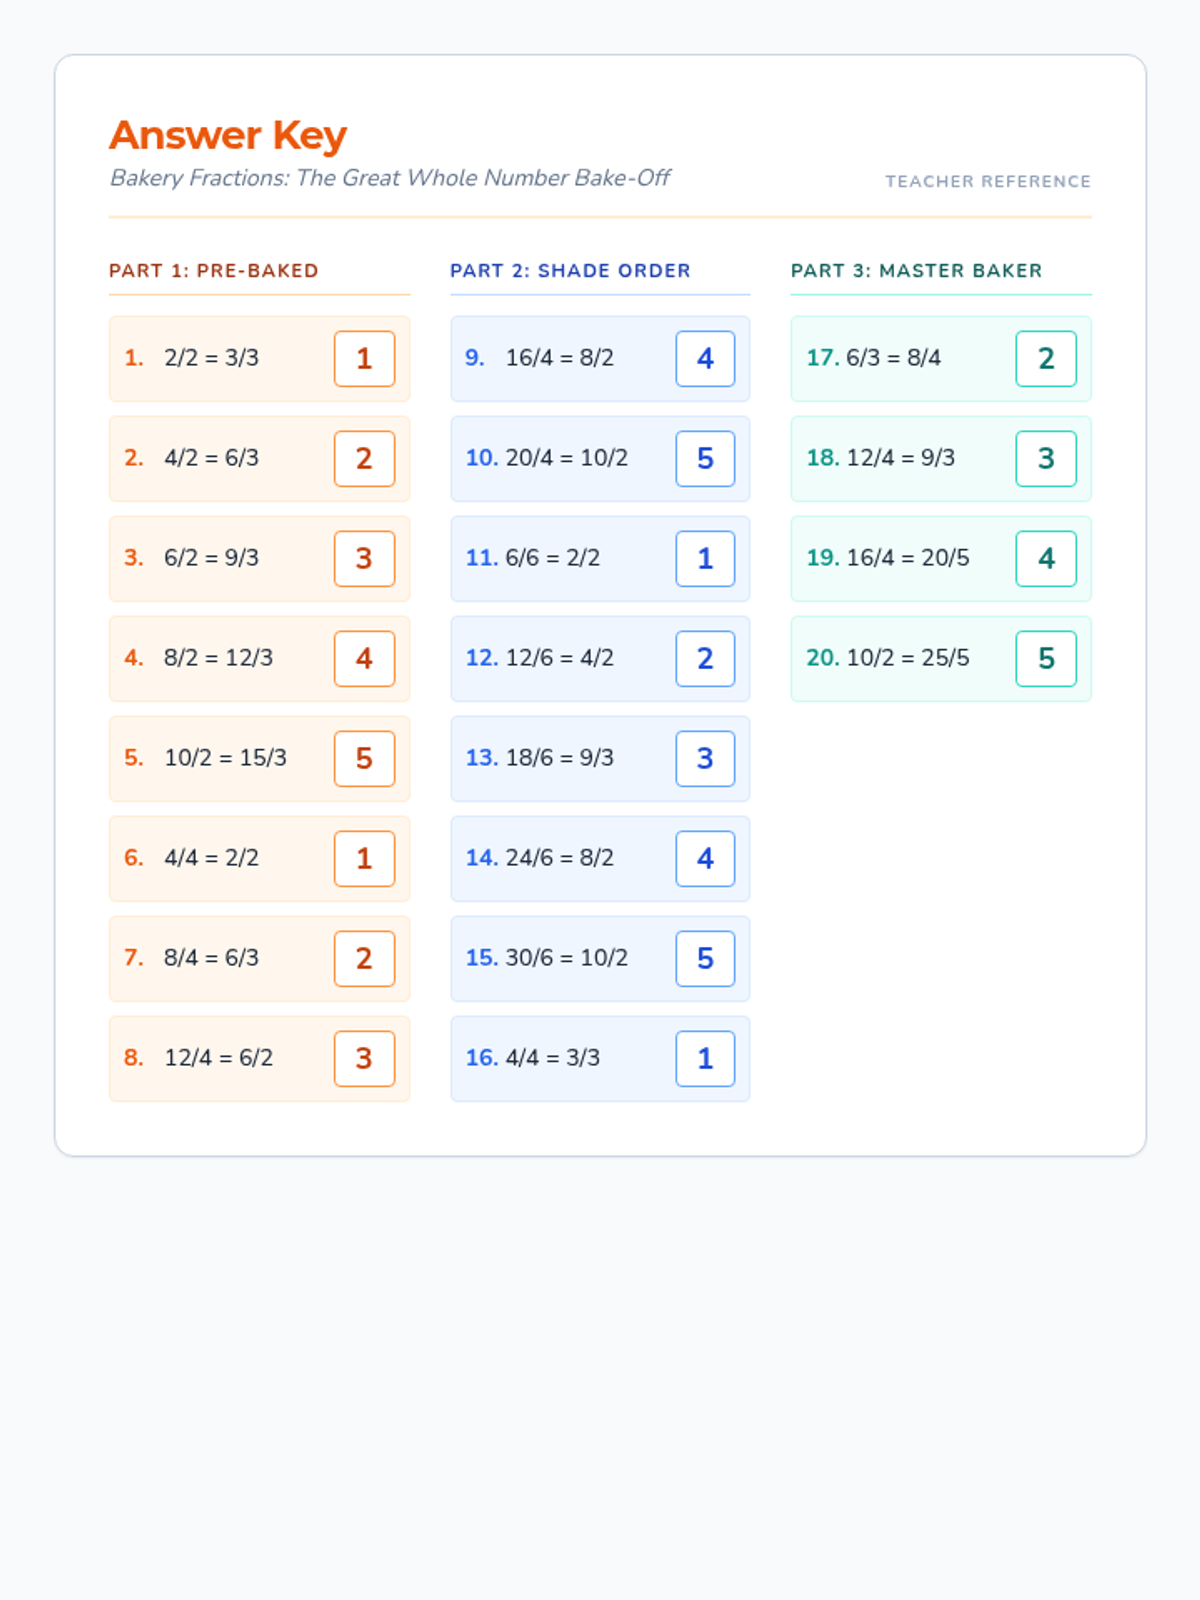The width and height of the screenshot is (1200, 1600).
Task: Click answer box for question 20
Action: click(1046, 659)
